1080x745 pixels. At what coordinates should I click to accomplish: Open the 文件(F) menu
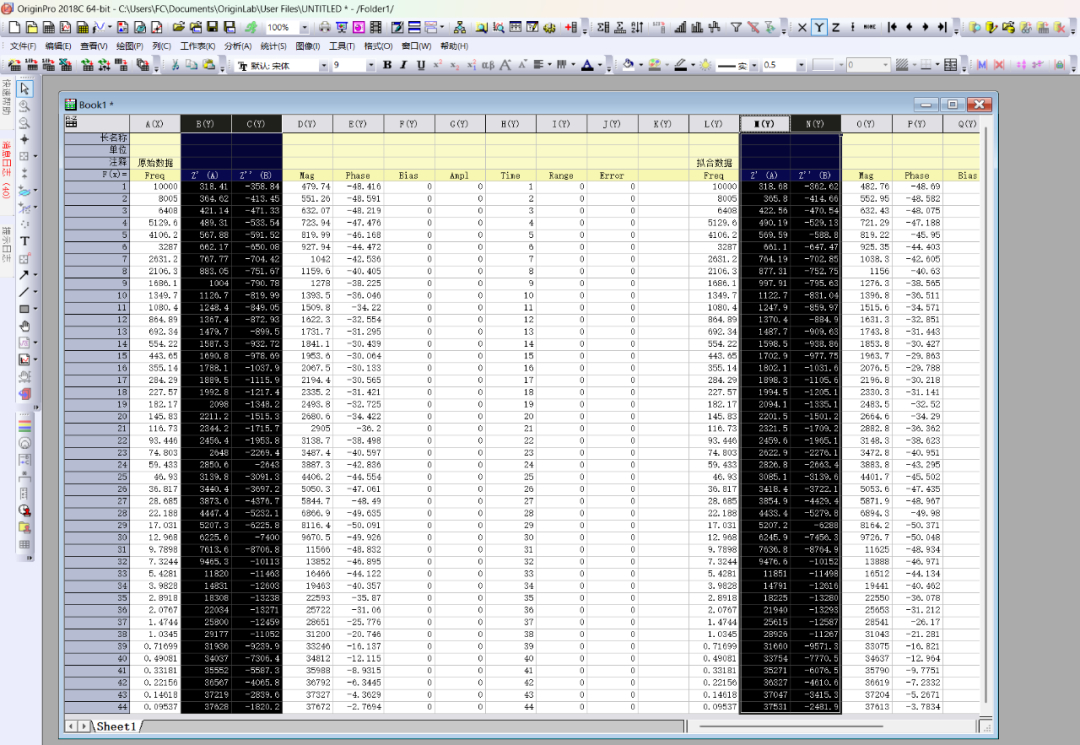pos(23,46)
